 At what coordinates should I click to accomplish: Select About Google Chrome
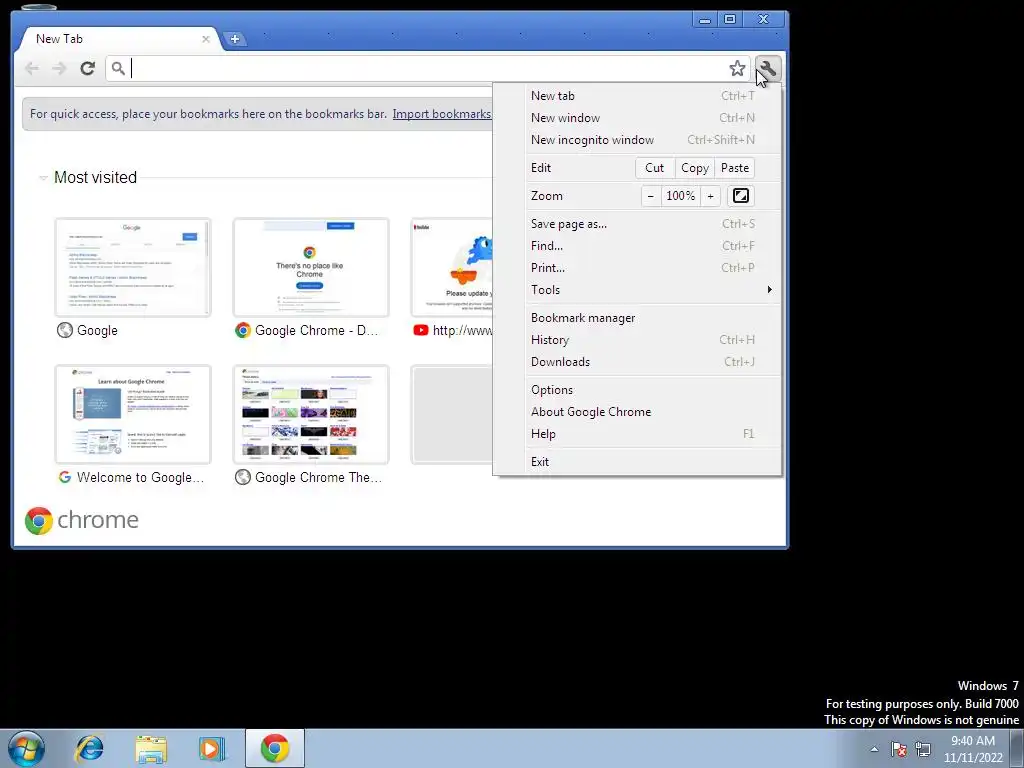(x=653, y=412)
